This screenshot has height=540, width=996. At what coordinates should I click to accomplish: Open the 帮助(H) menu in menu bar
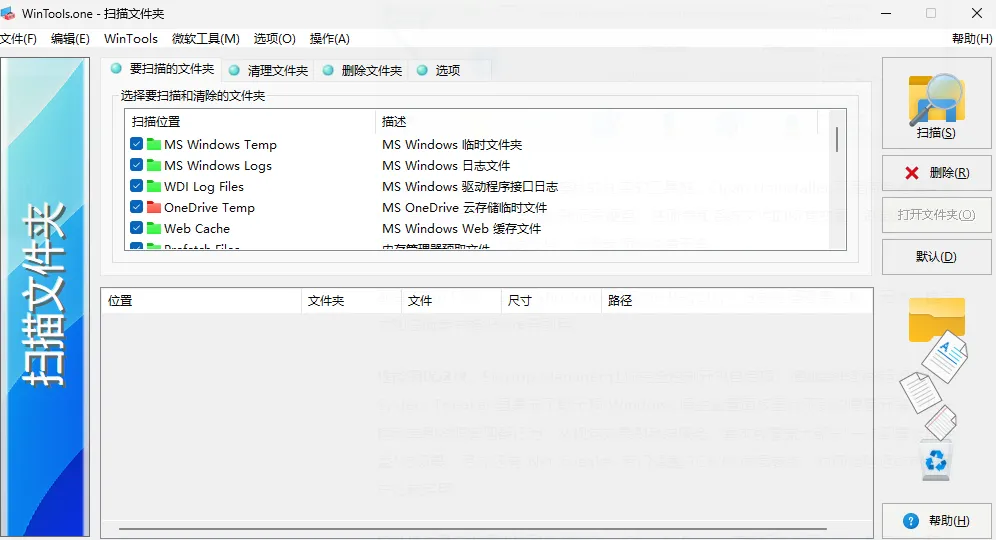click(x=972, y=39)
